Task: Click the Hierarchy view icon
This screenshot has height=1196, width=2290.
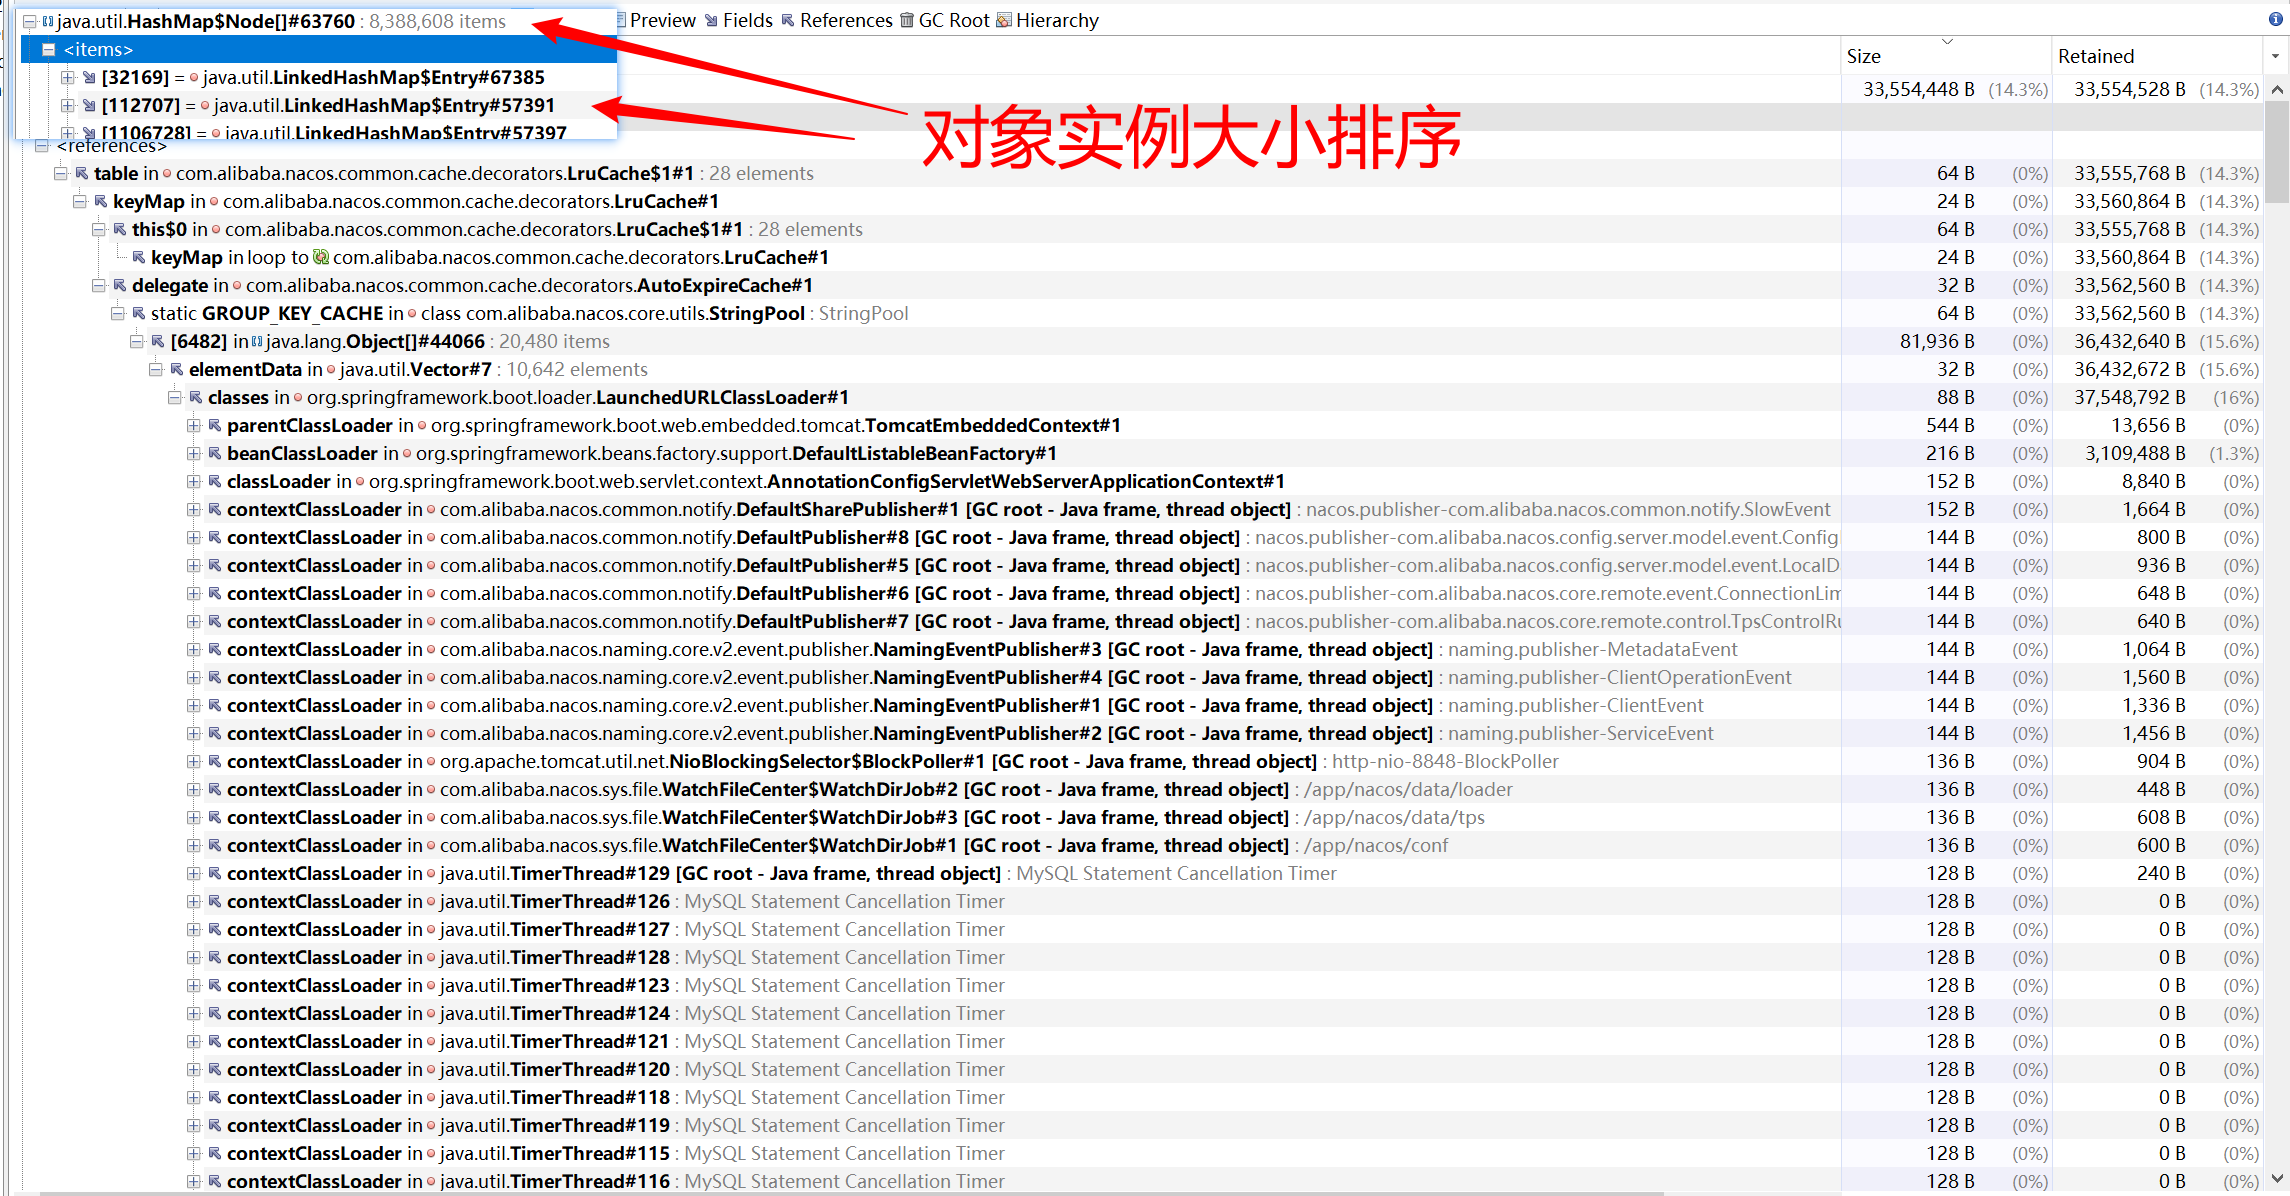Action: pos(1004,20)
